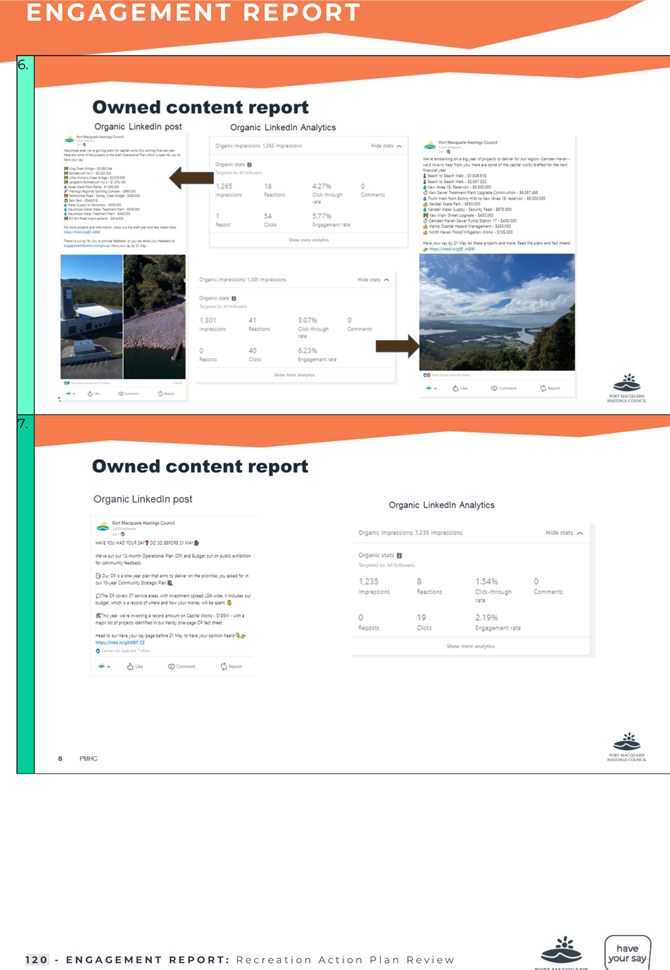
Task: View reactions from Kate Dwyer and 40 others
Action: tap(447, 375)
